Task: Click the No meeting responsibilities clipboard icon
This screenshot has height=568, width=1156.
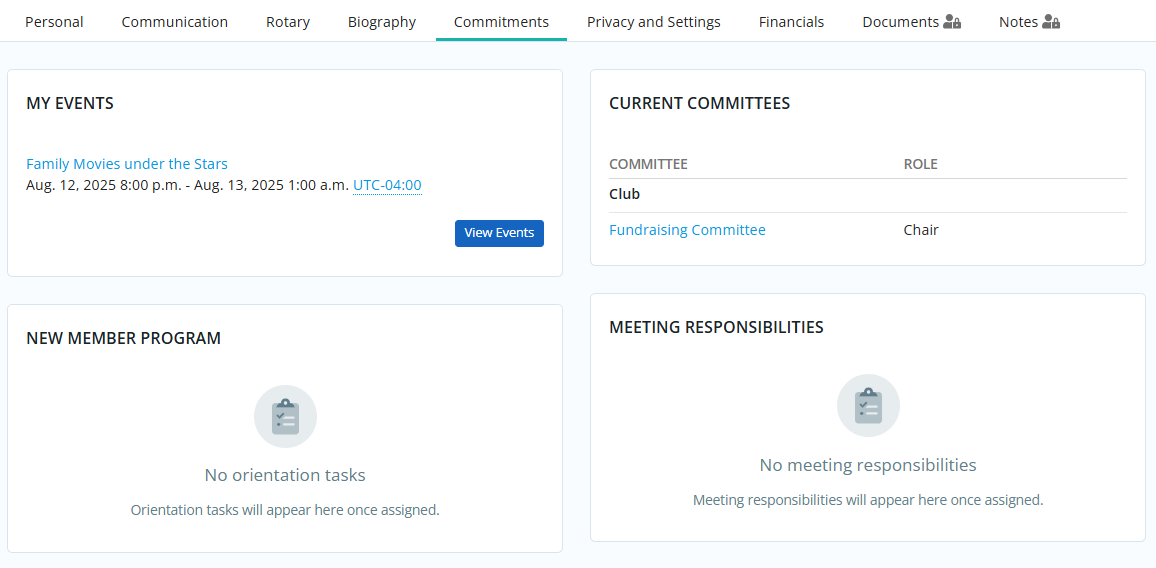Action: point(868,406)
